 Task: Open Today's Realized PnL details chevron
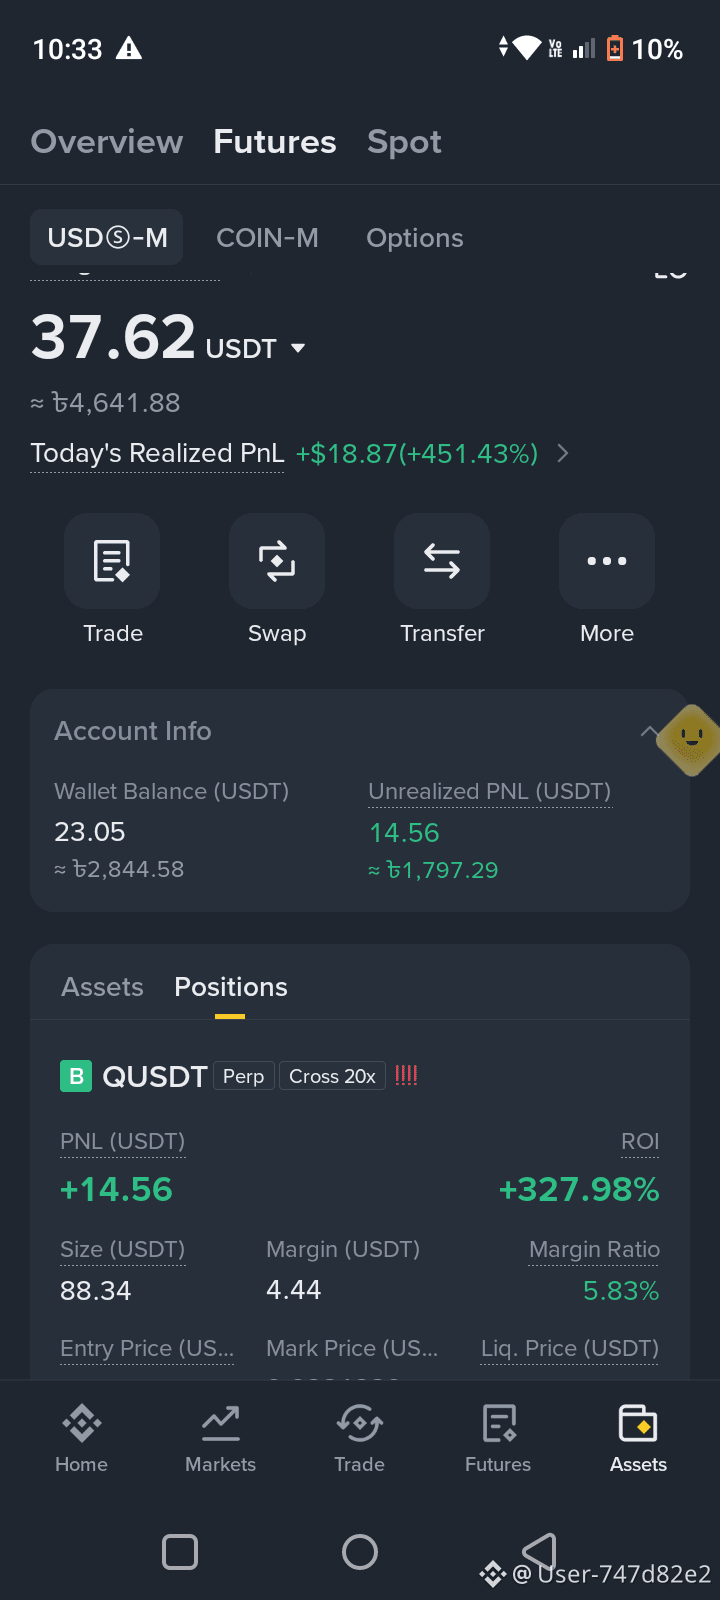pos(563,453)
